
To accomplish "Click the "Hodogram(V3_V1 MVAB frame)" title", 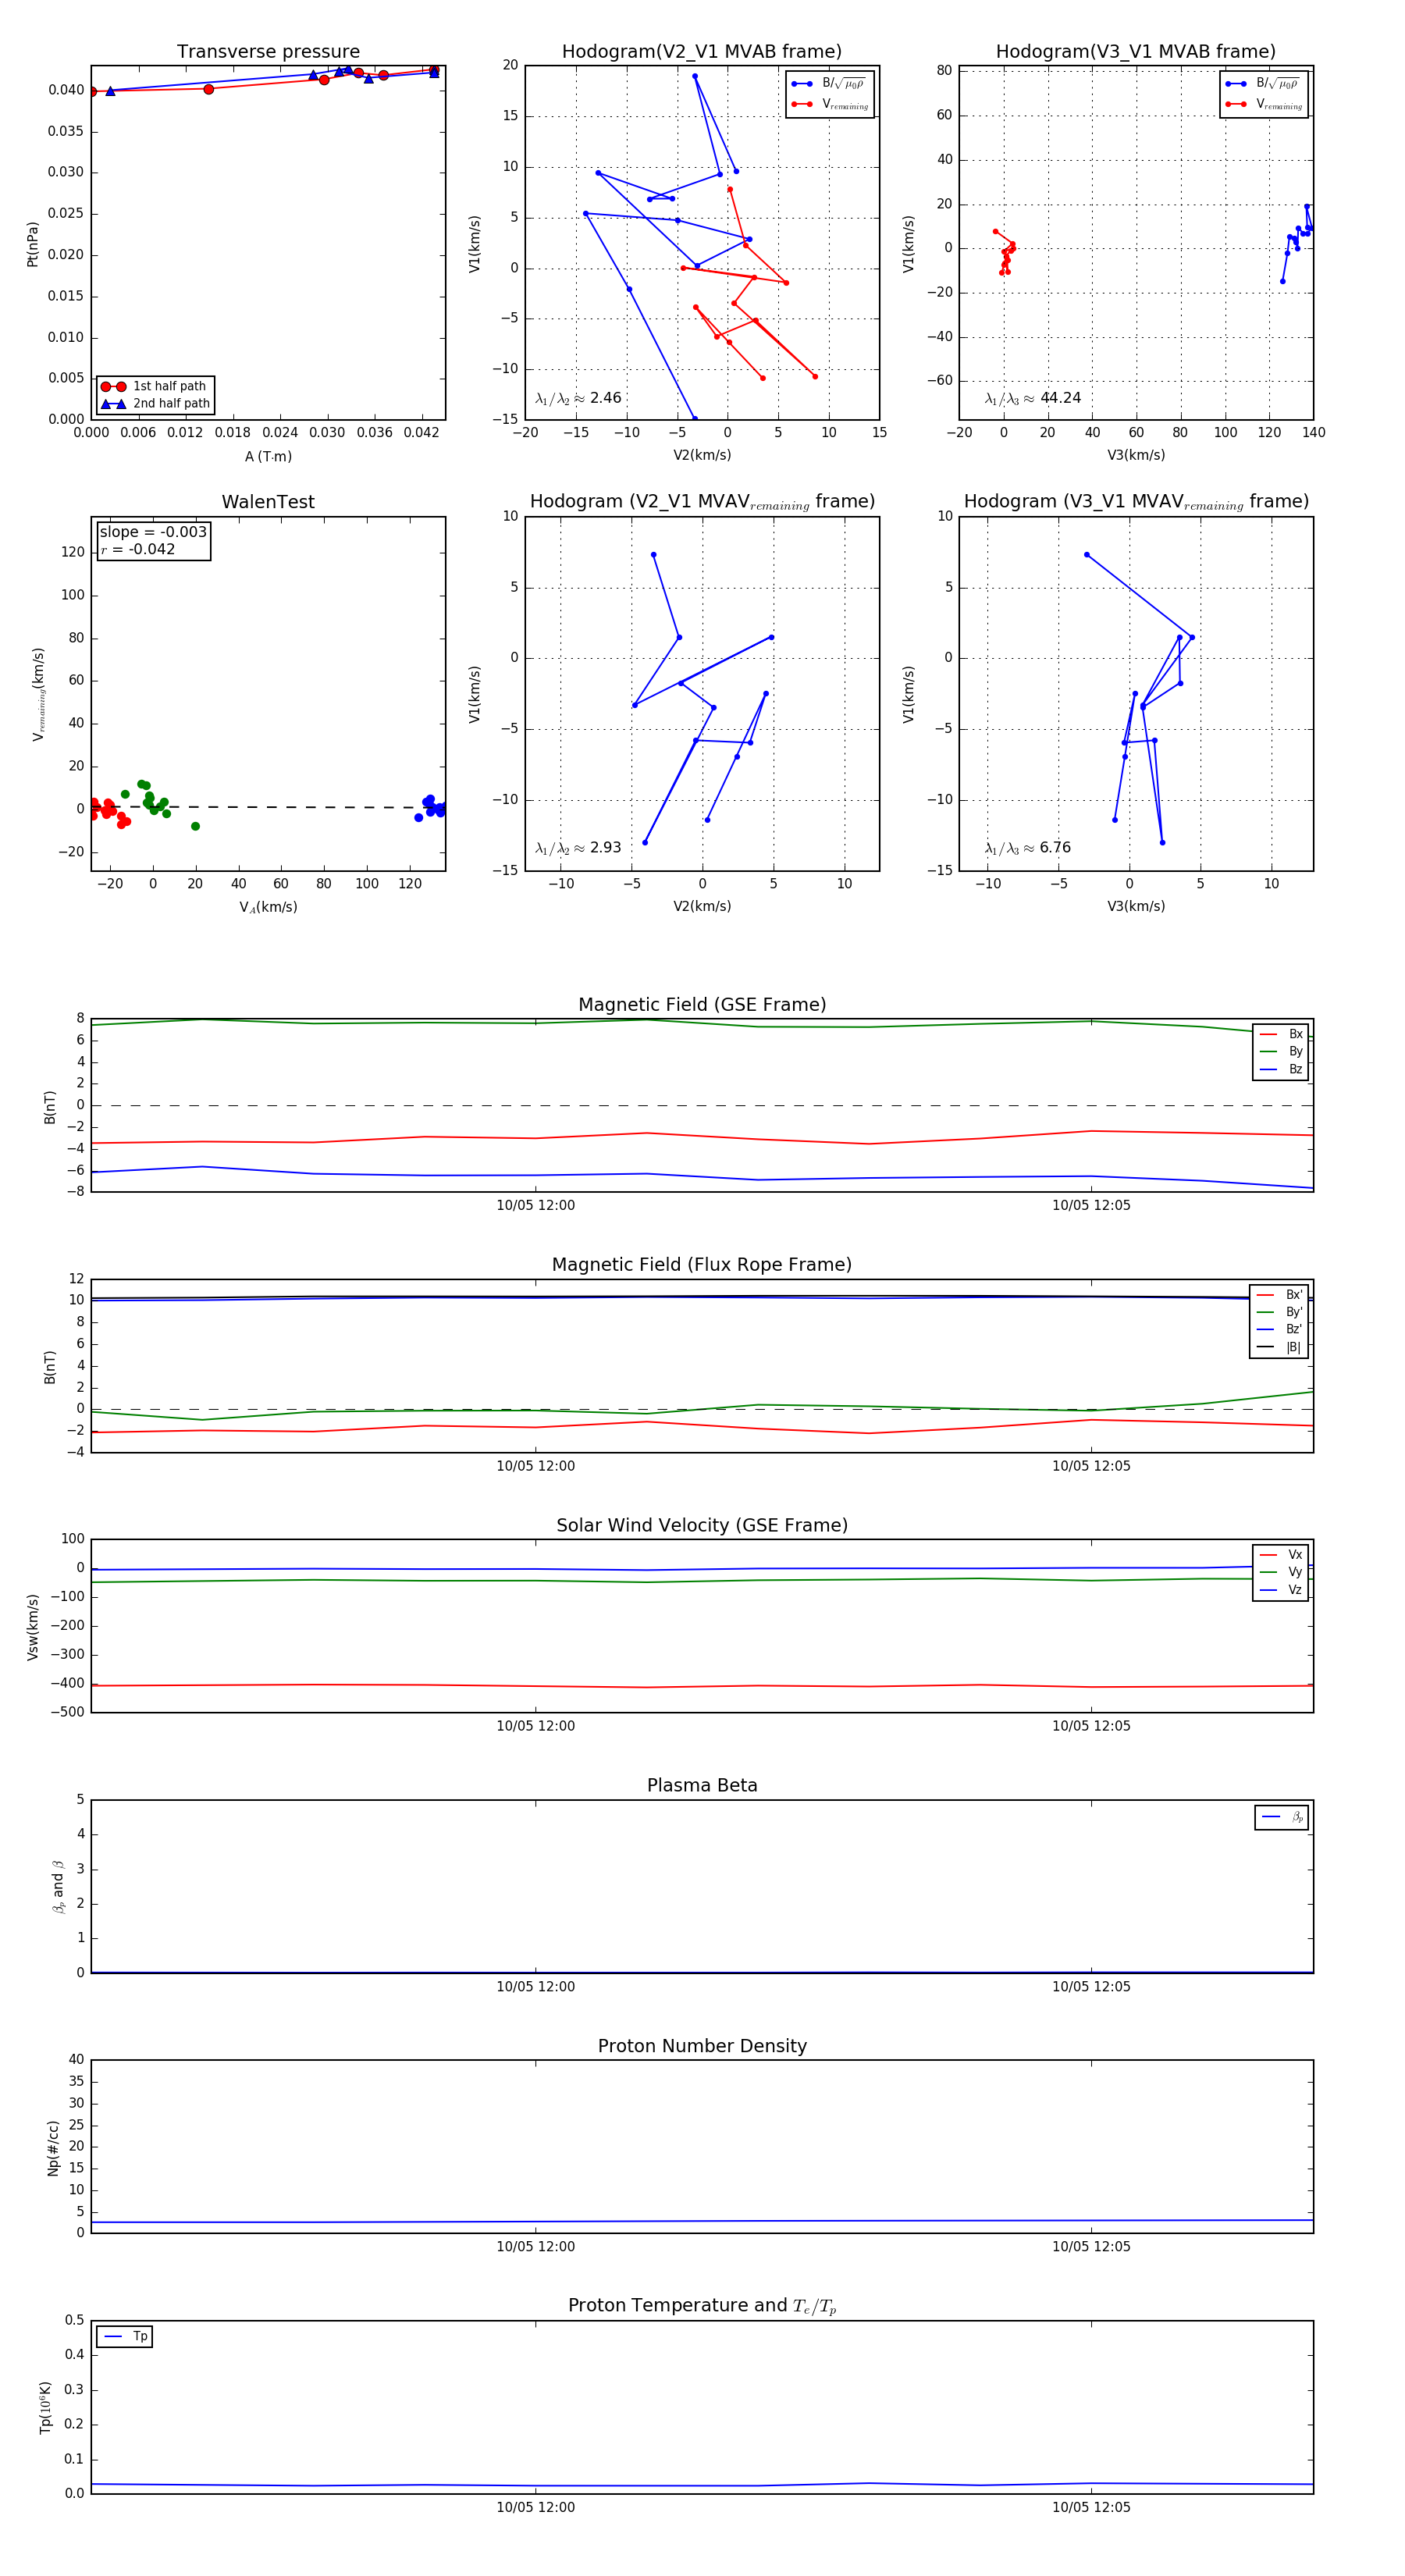I will (1136, 52).
